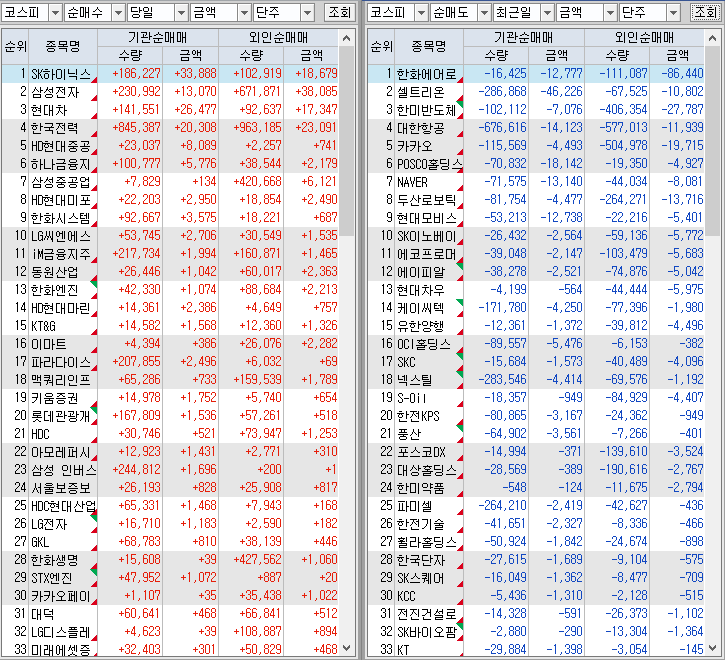
Task: Click the right panel scrollbar down arrow
Action: (x=712, y=648)
